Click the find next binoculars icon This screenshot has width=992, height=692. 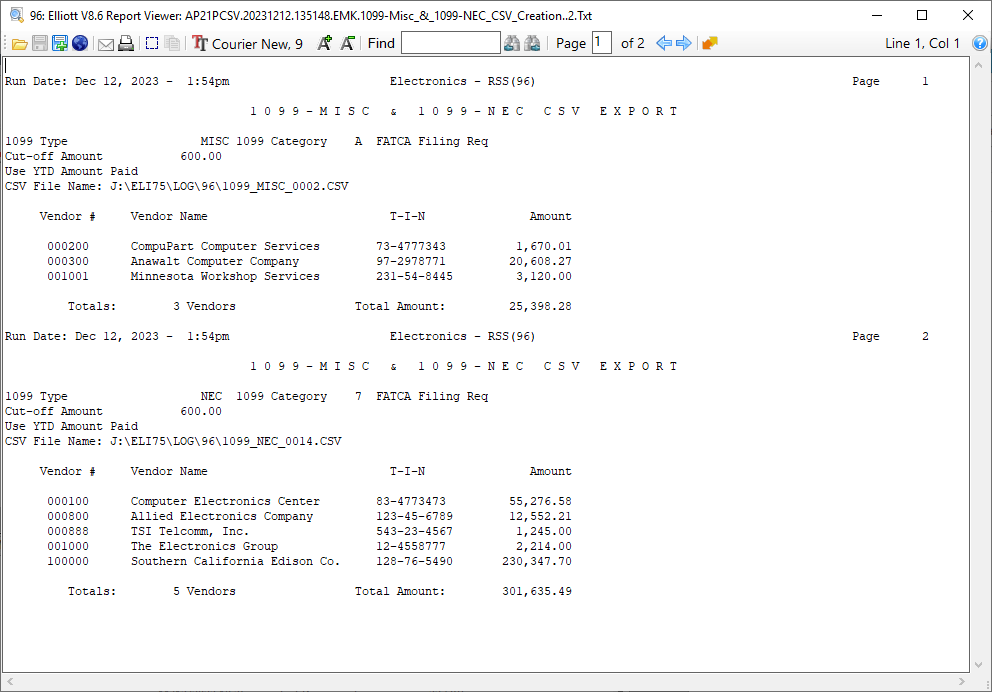[x=533, y=43]
